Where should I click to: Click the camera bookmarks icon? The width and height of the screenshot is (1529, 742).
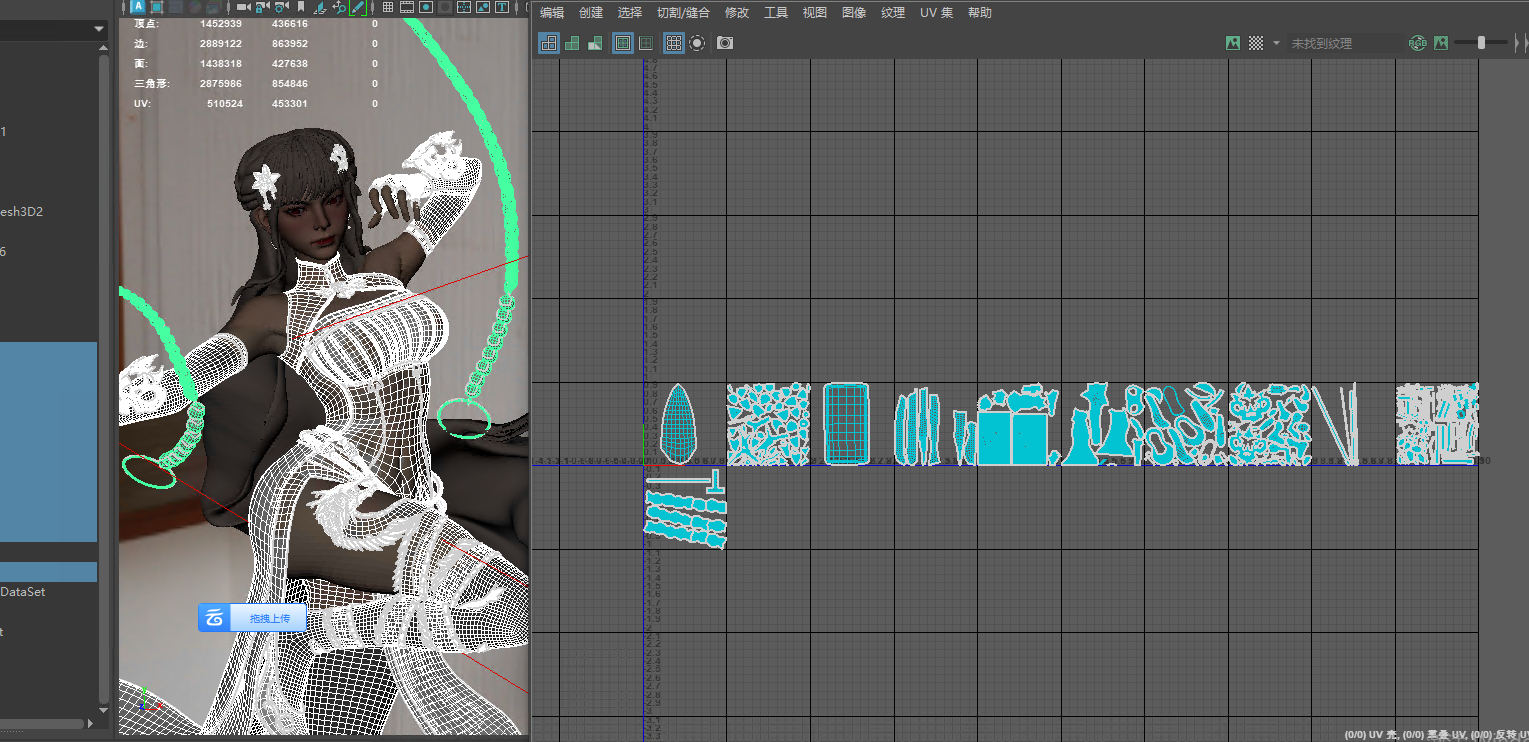[301, 7]
